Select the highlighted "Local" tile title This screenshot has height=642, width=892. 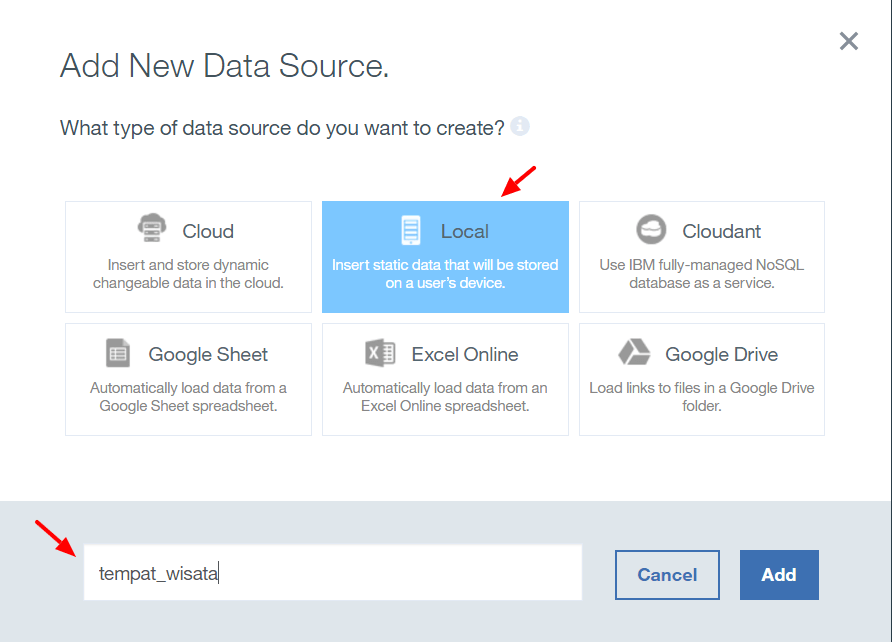(465, 231)
